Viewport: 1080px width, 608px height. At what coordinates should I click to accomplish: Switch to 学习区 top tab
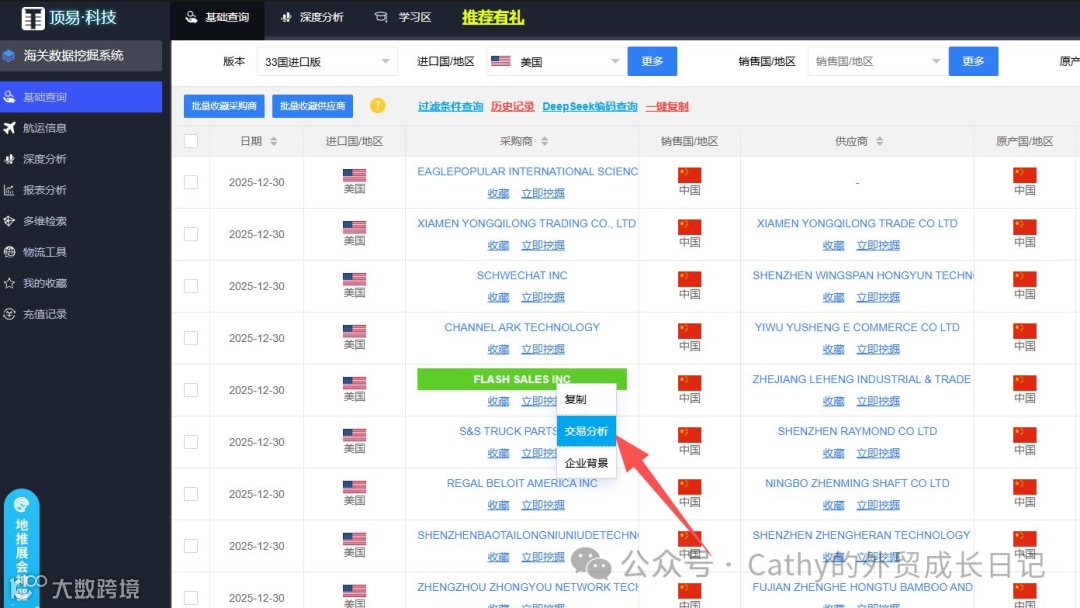point(403,17)
